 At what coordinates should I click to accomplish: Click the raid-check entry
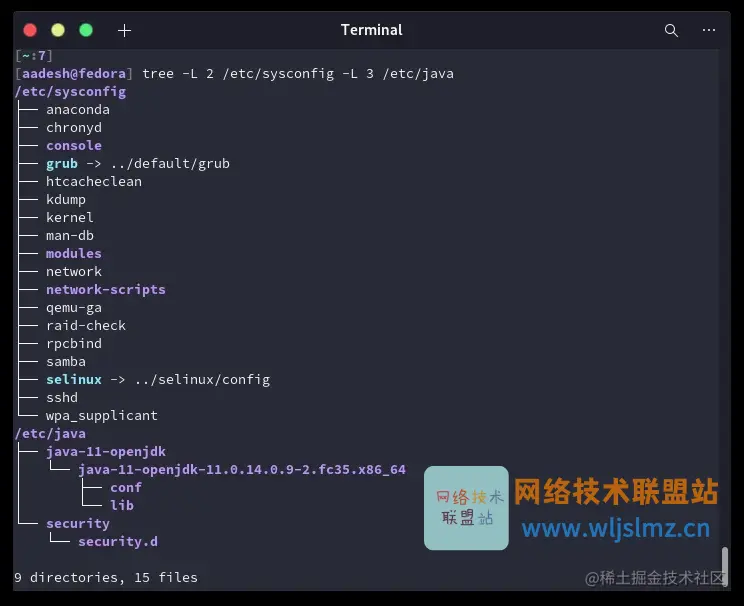tap(86, 326)
